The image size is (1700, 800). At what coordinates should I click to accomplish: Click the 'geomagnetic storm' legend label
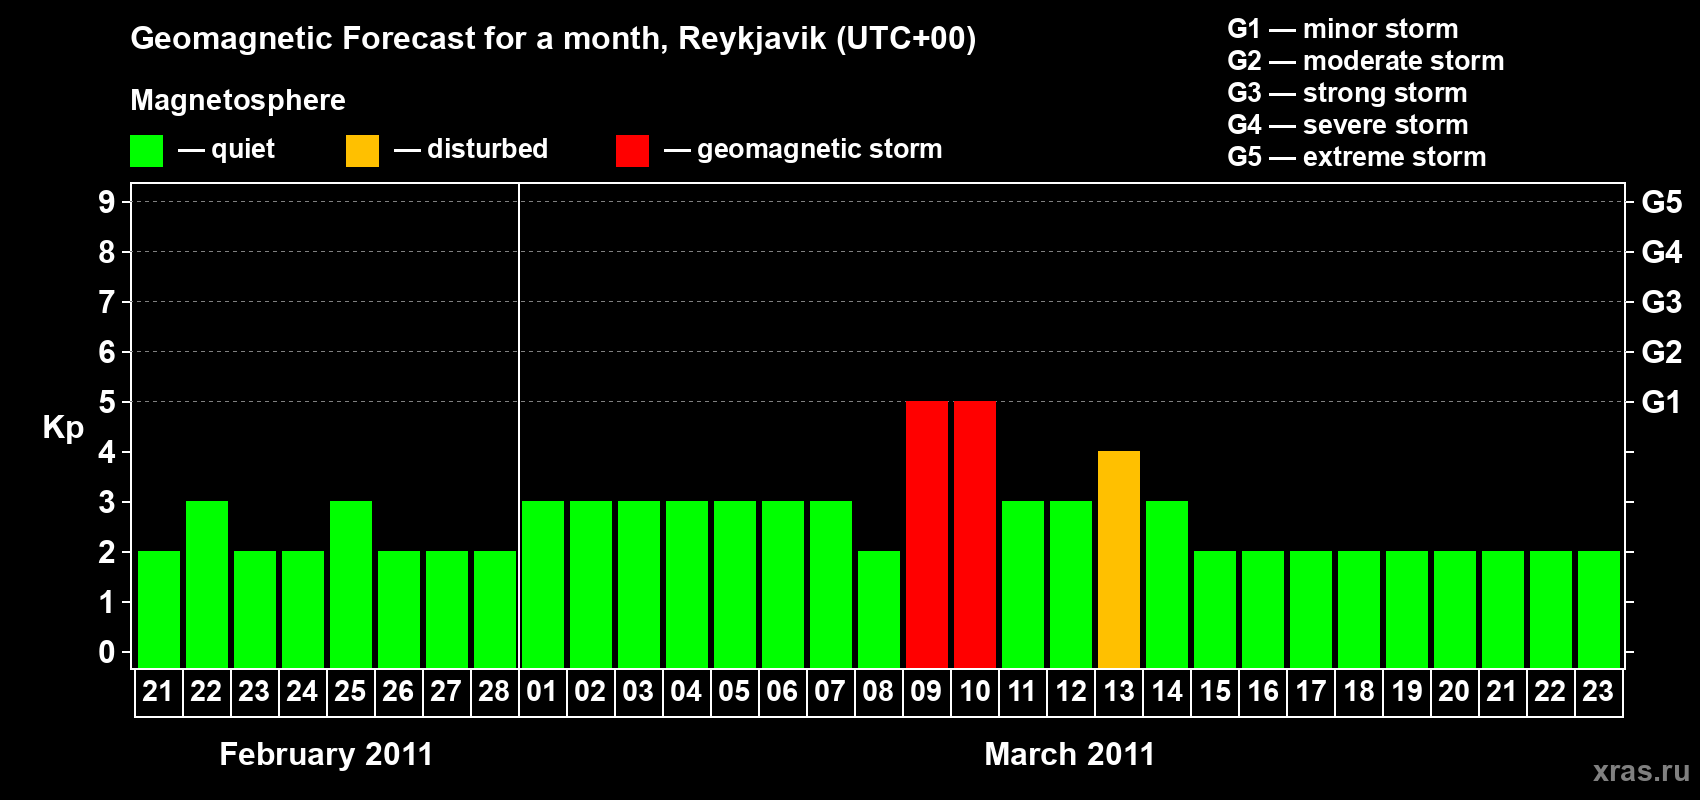coord(819,150)
